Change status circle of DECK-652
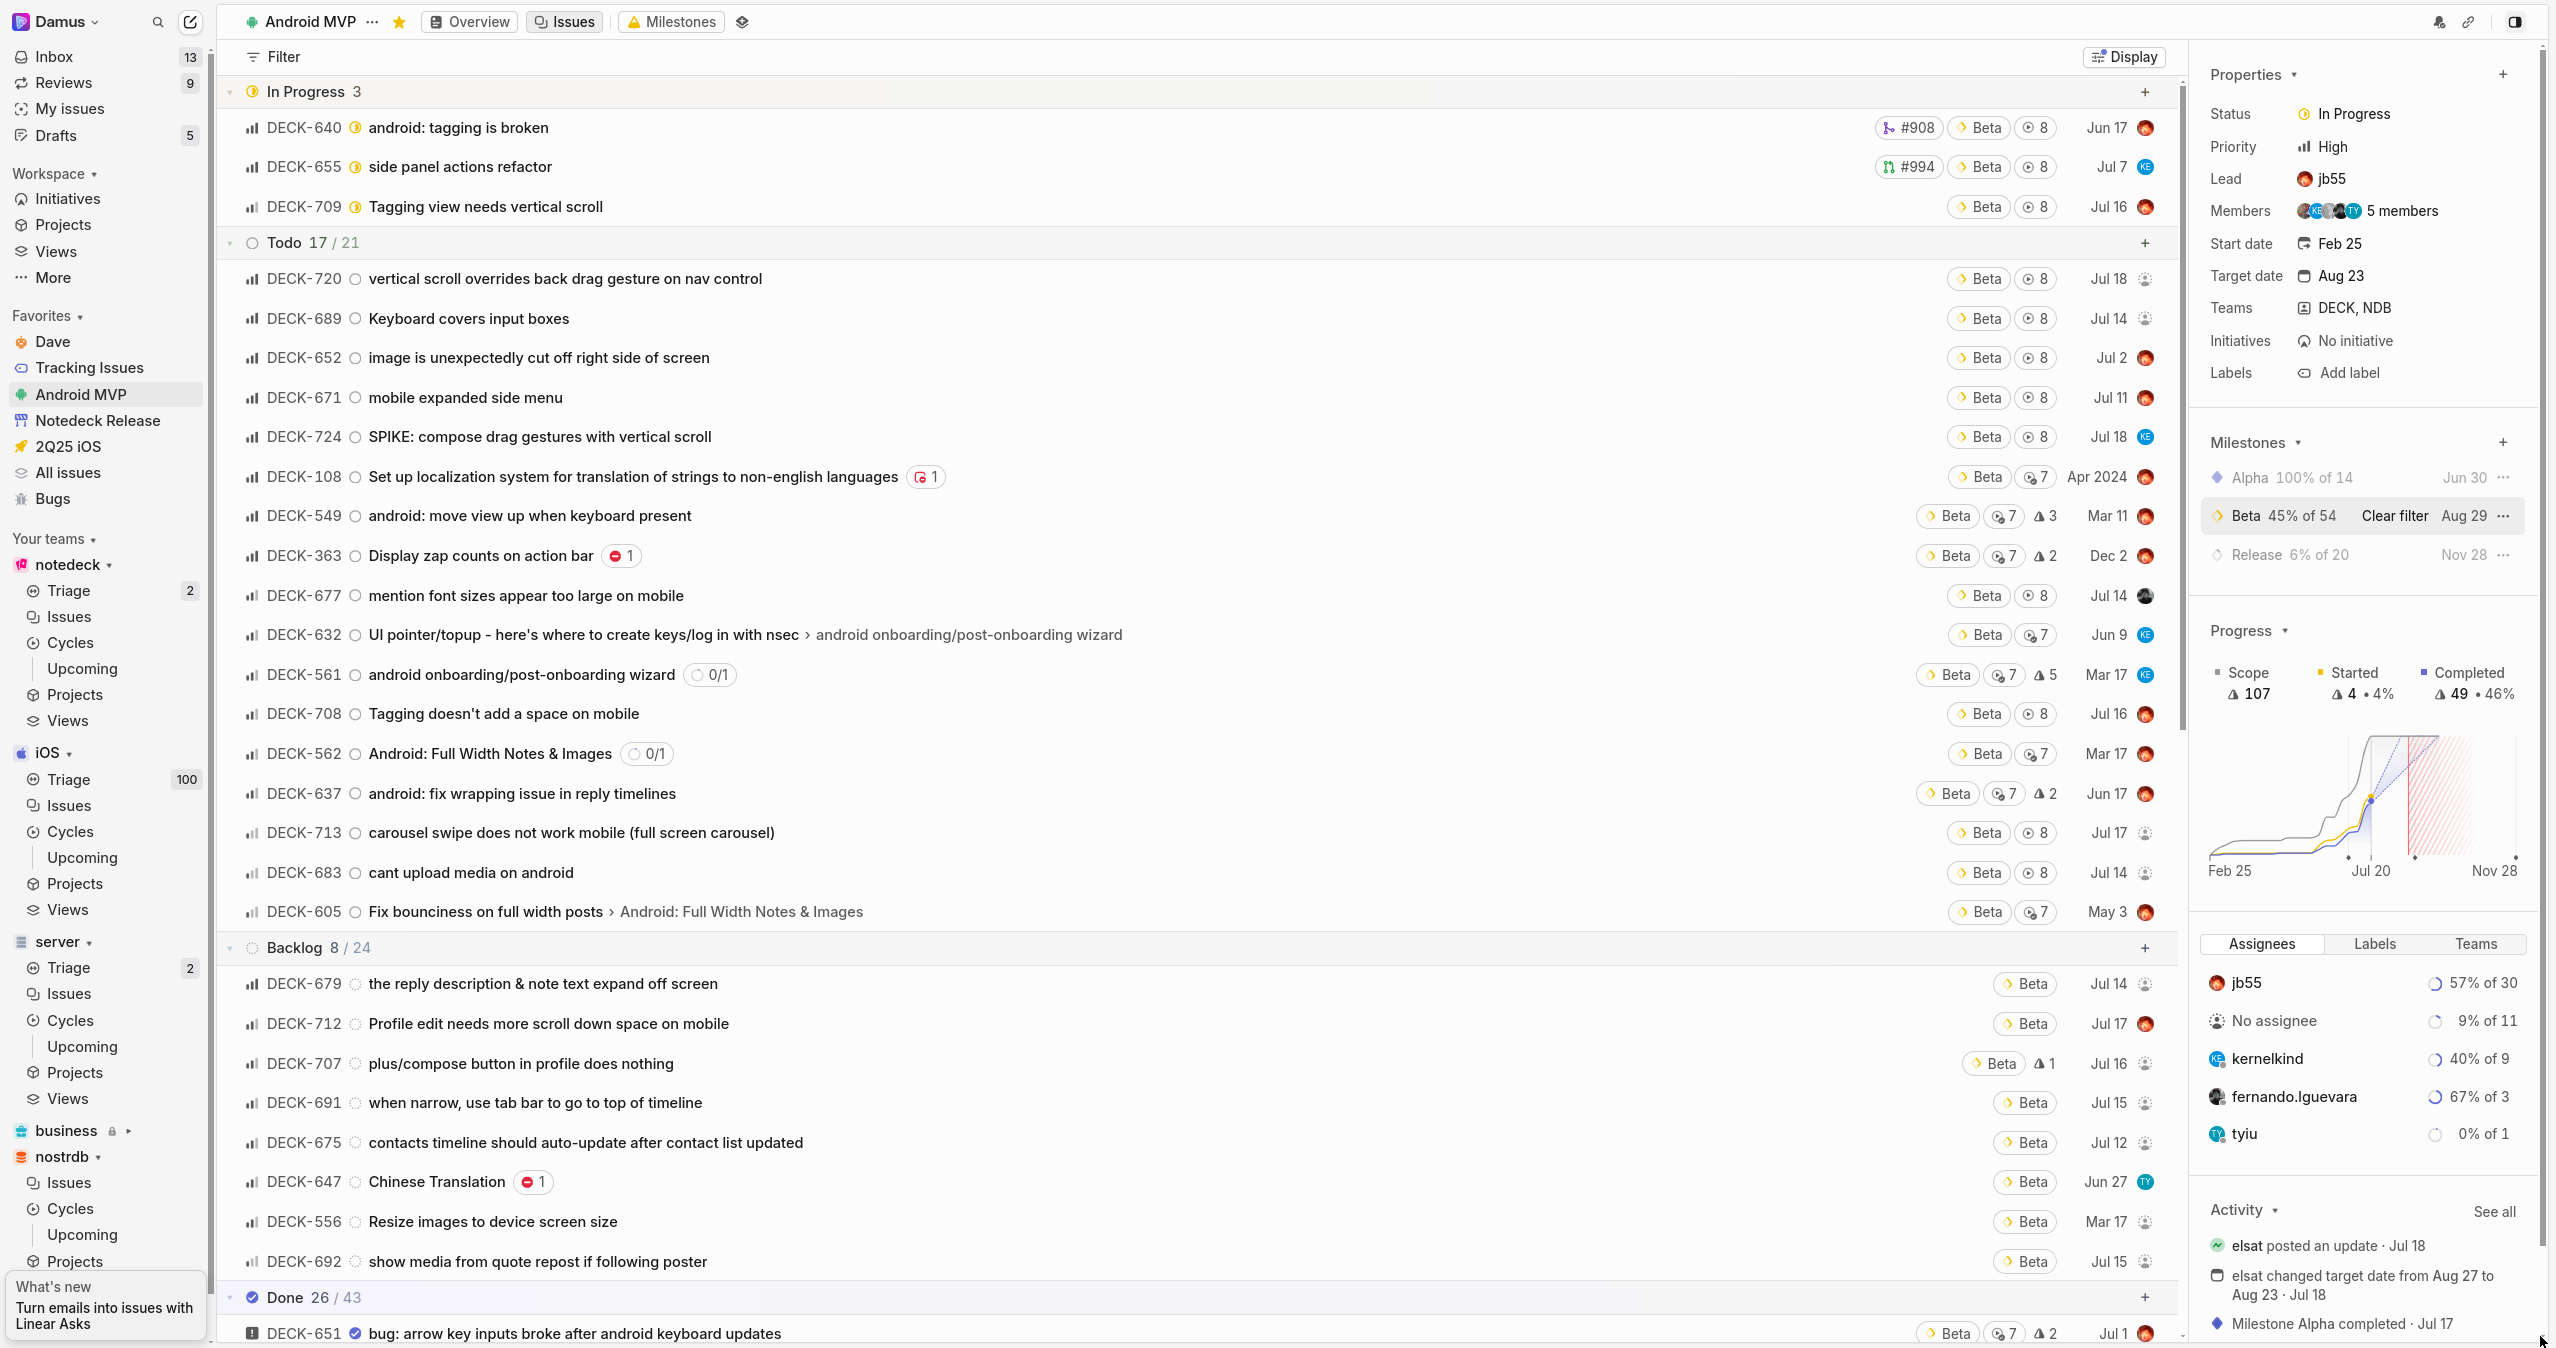This screenshot has height=1348, width=2556. [x=355, y=358]
